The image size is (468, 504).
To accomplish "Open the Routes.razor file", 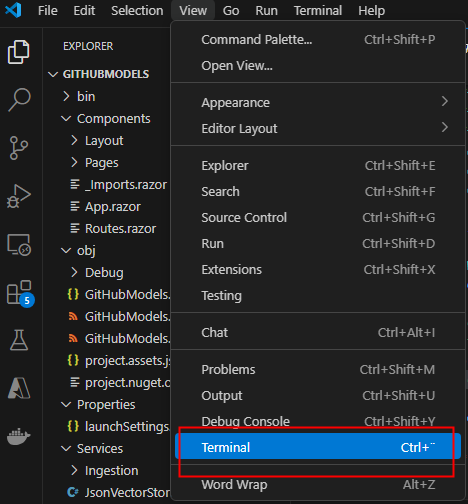I will [x=120, y=229].
